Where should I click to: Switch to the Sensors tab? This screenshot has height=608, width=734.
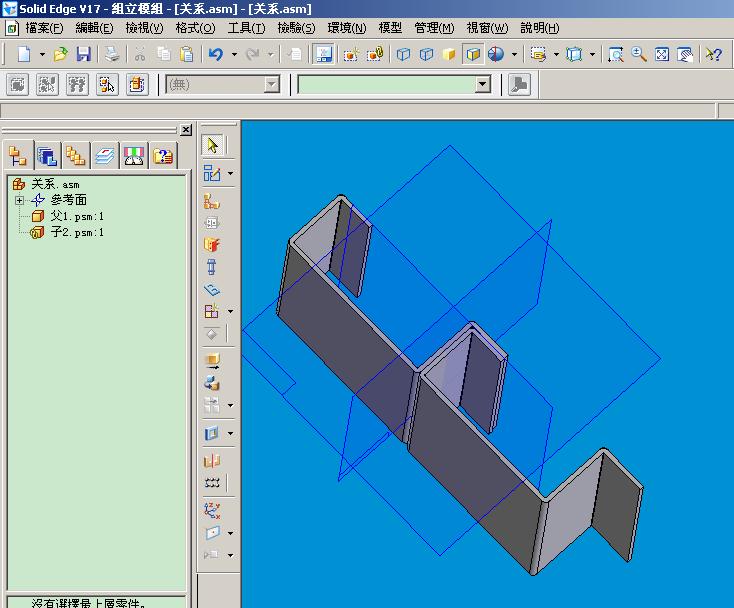(x=134, y=156)
